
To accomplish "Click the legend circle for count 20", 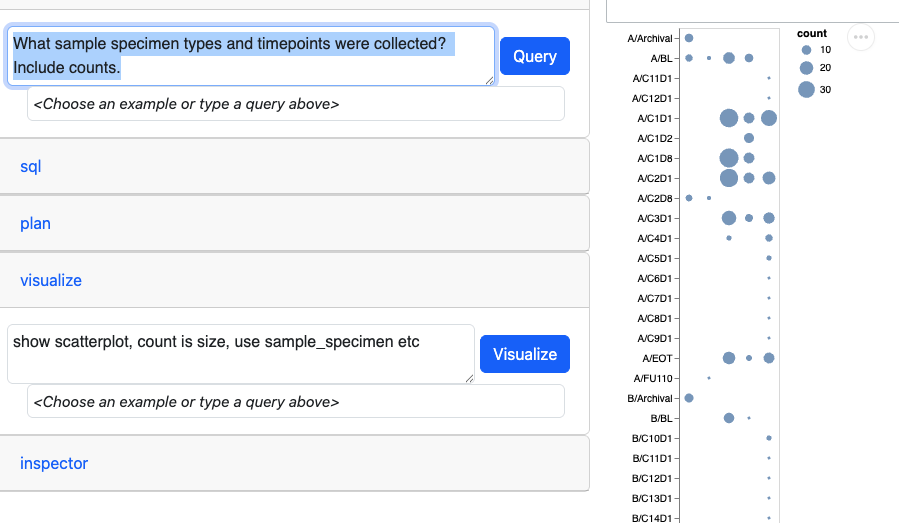I will click(x=806, y=68).
